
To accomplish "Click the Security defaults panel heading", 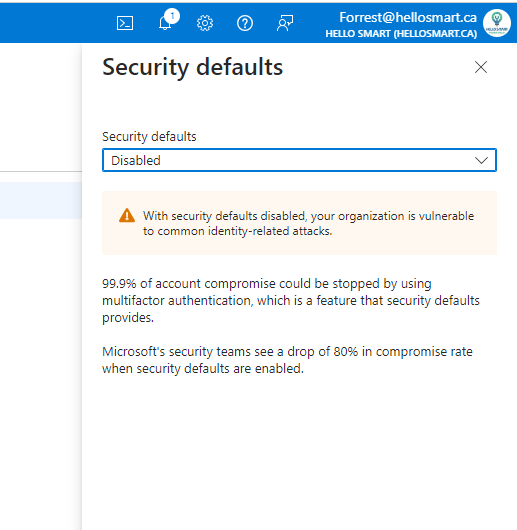I will (x=193, y=67).
